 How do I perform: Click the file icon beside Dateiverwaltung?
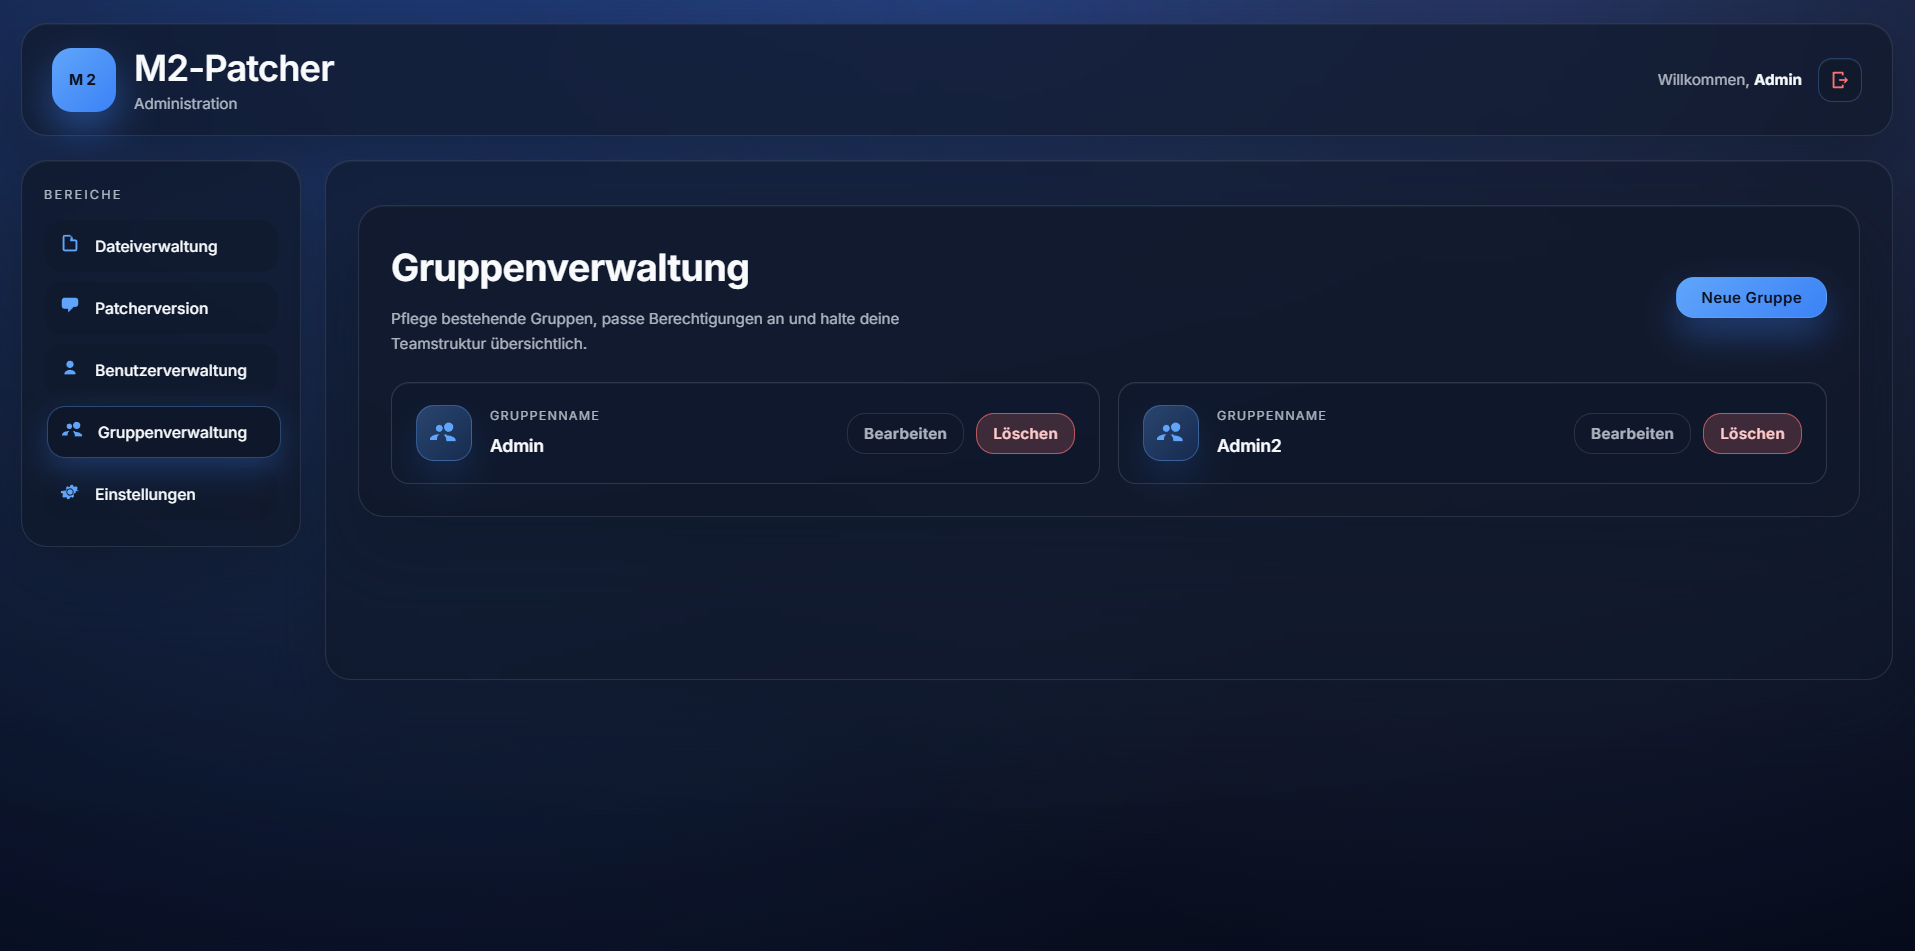[x=70, y=244]
